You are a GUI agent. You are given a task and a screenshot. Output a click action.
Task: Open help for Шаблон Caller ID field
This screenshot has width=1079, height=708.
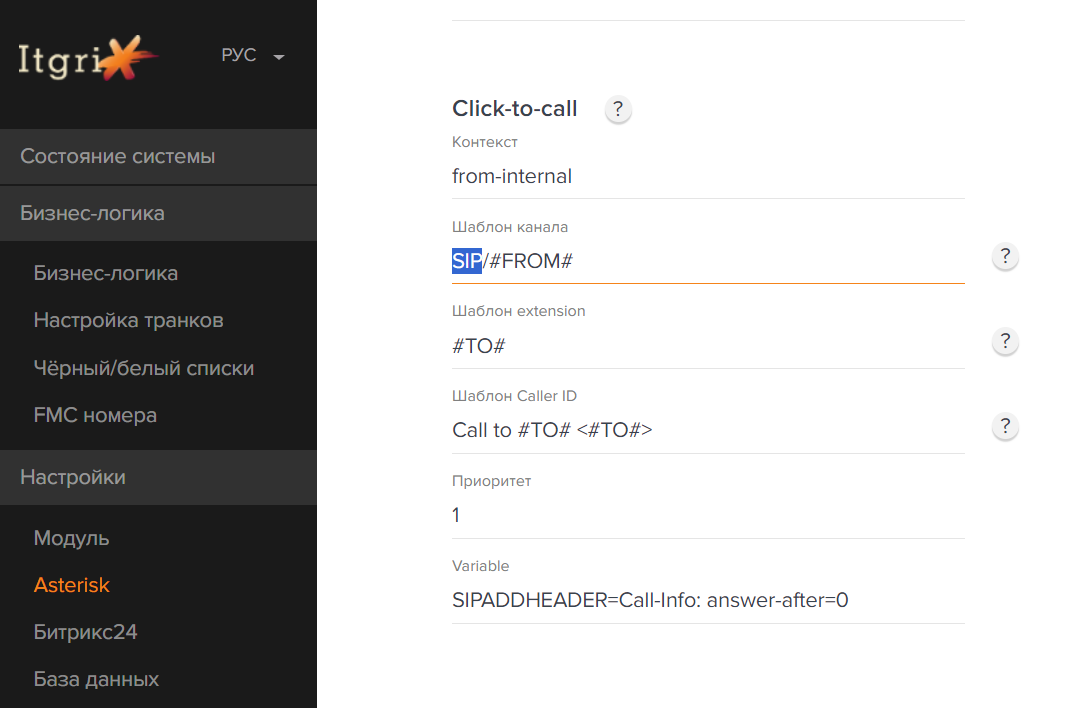click(1005, 426)
